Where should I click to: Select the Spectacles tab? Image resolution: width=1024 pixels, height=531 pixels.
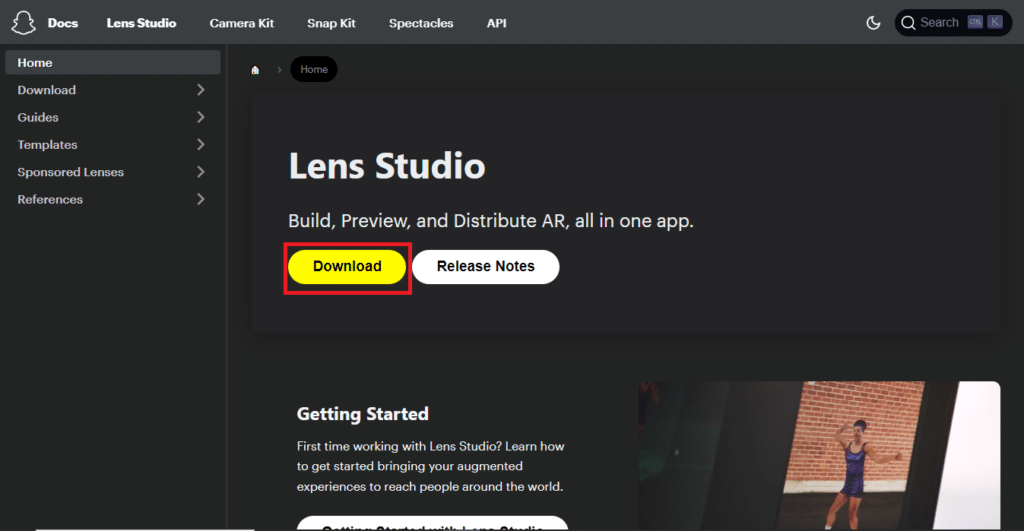click(x=421, y=23)
